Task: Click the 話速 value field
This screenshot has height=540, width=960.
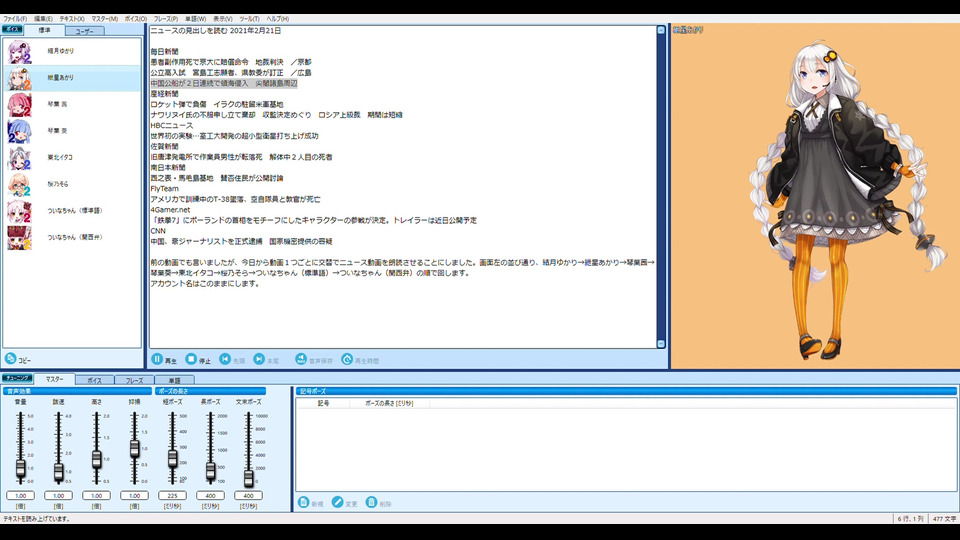Action: (x=58, y=495)
